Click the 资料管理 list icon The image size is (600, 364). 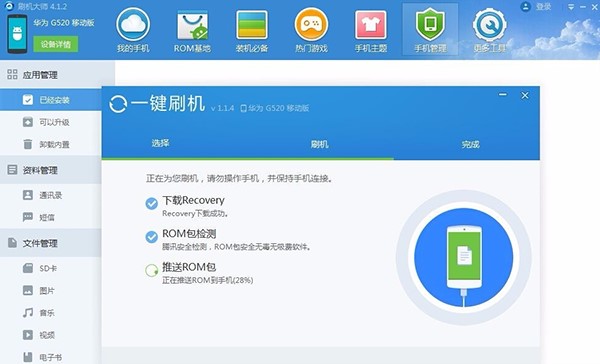(12, 170)
